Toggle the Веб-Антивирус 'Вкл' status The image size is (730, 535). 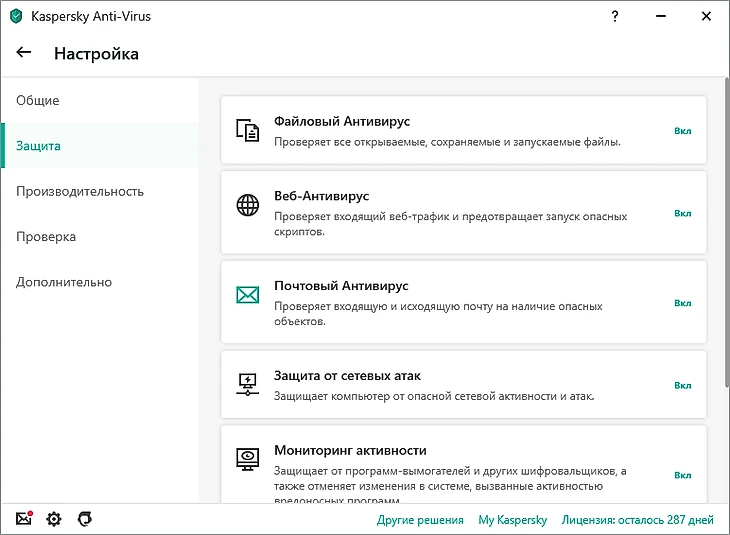coord(682,213)
